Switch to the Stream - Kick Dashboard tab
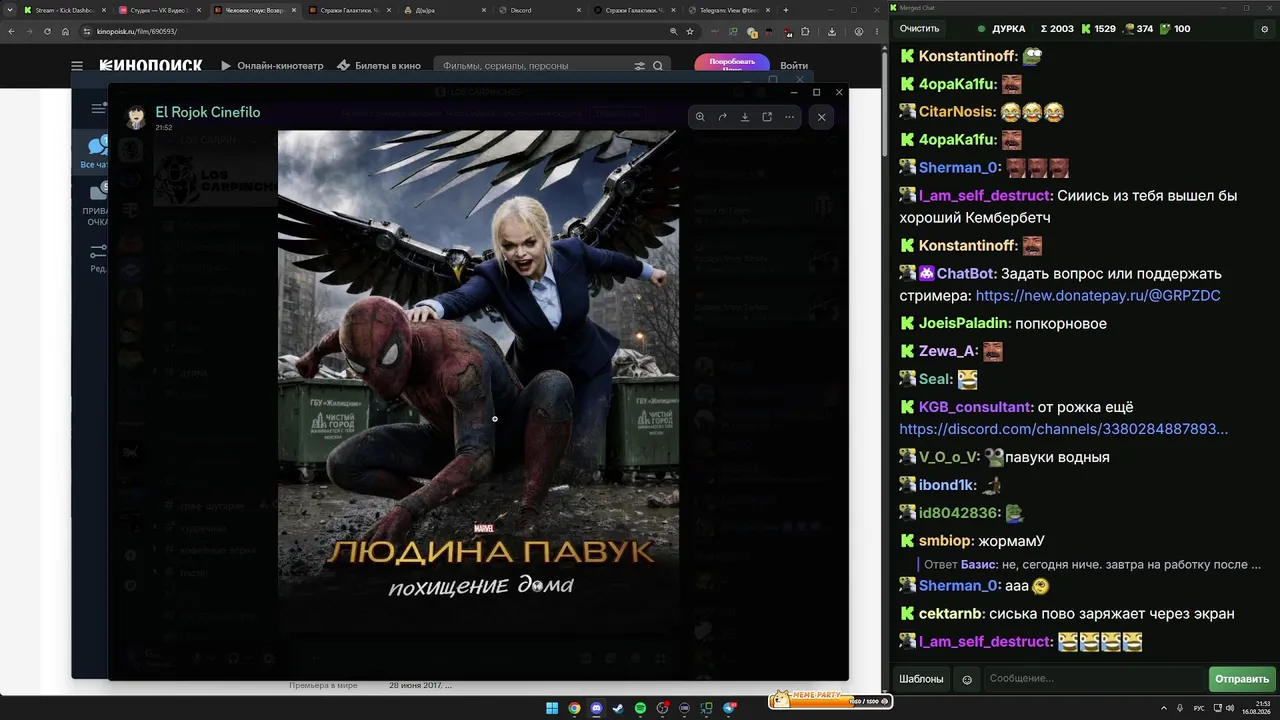 (64, 10)
